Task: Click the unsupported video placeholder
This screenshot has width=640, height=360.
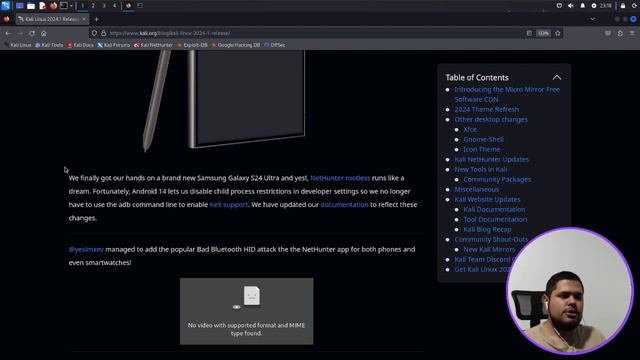Action: point(247,311)
